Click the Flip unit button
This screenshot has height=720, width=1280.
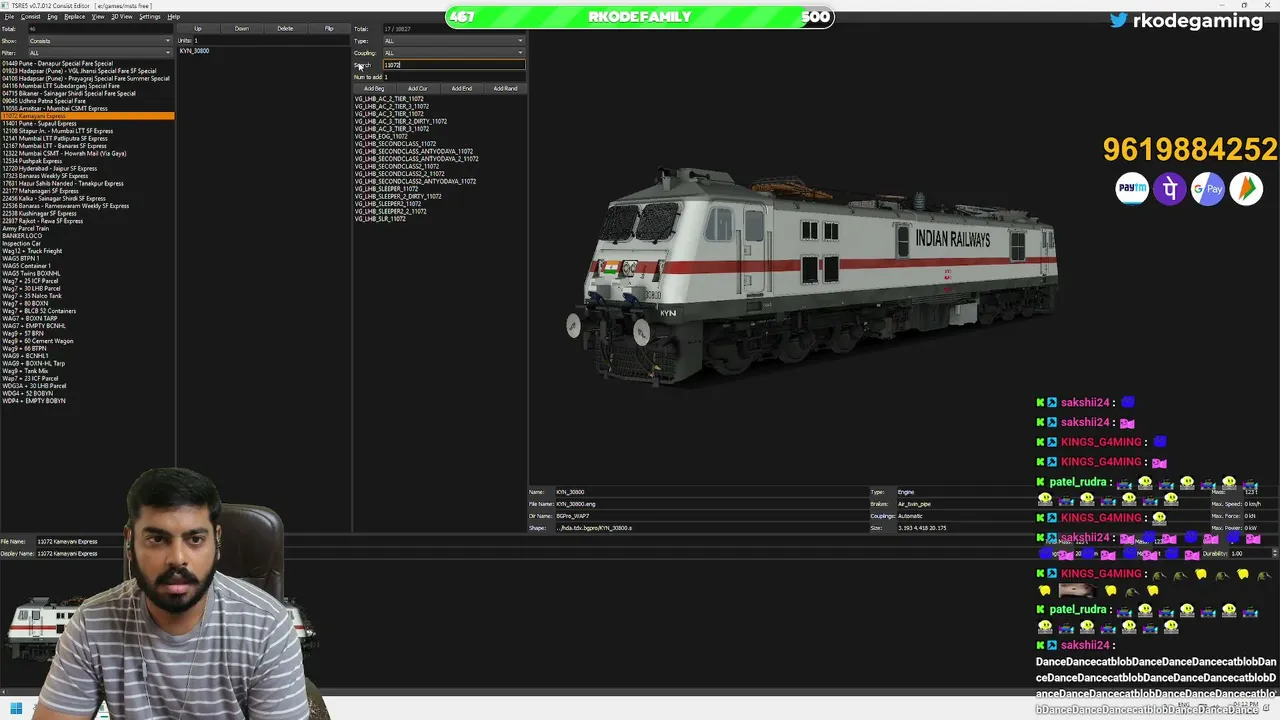329,28
